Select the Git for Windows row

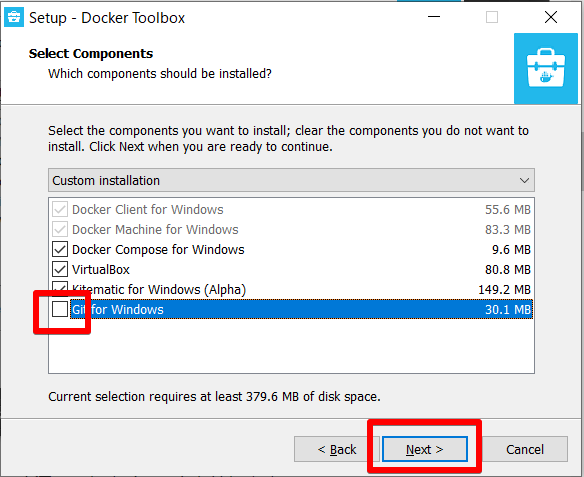tap(301, 309)
